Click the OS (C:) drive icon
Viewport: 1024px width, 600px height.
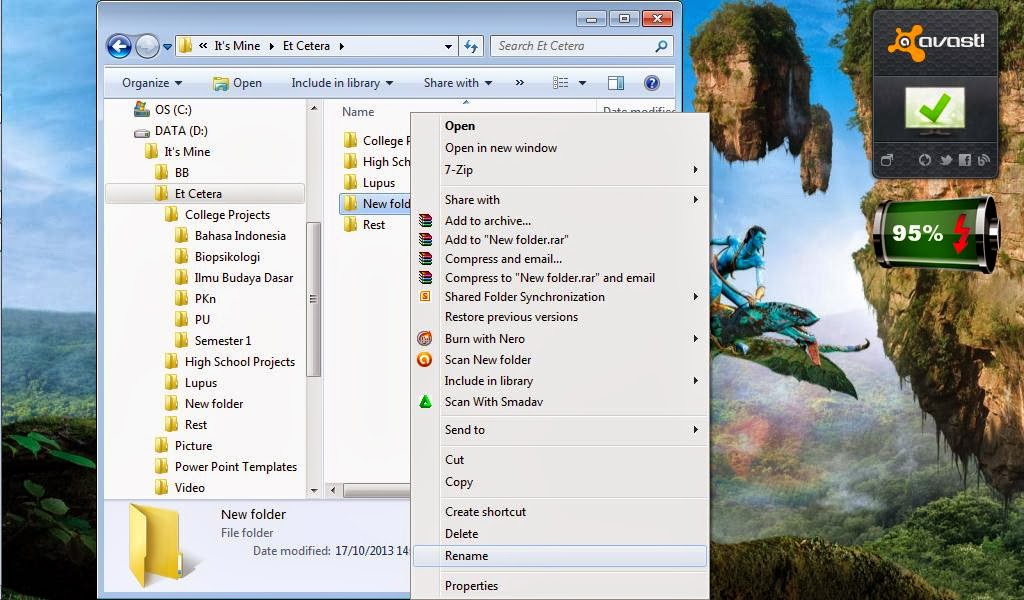(x=142, y=109)
